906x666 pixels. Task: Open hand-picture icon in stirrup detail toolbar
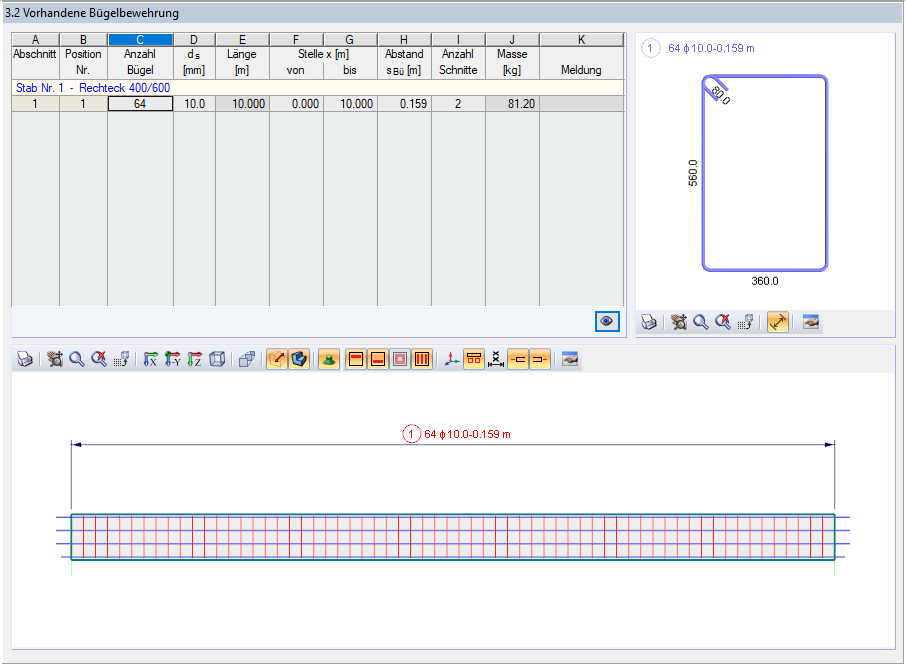(x=811, y=322)
